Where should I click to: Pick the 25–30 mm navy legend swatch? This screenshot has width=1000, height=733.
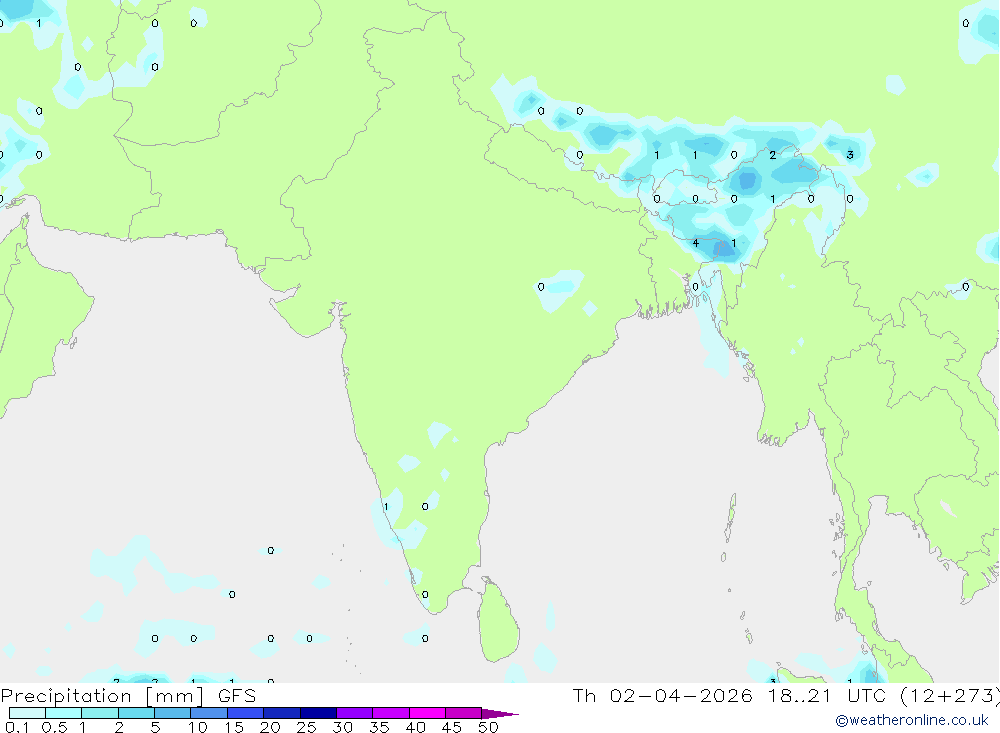pos(318,713)
